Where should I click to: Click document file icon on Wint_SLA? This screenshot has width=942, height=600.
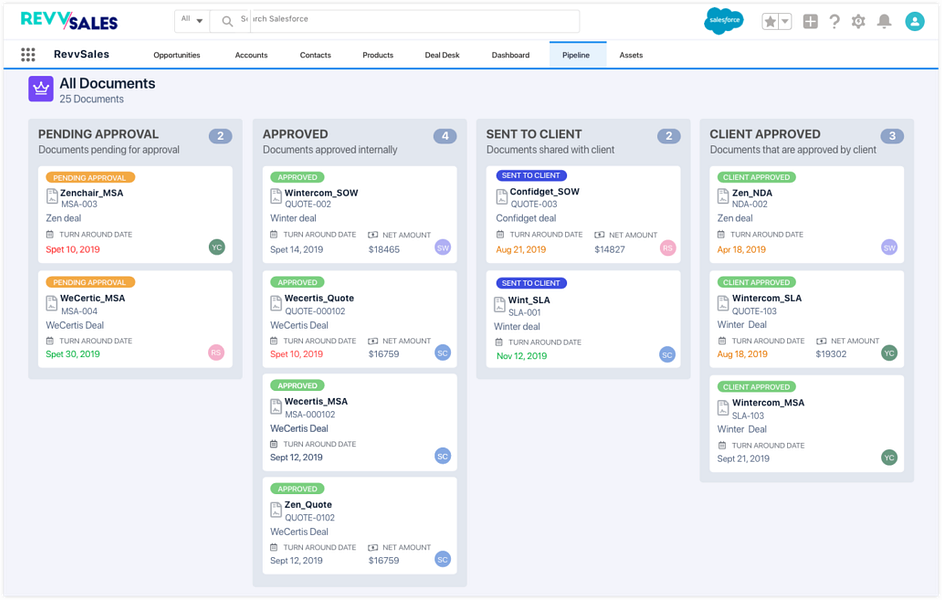click(499, 304)
